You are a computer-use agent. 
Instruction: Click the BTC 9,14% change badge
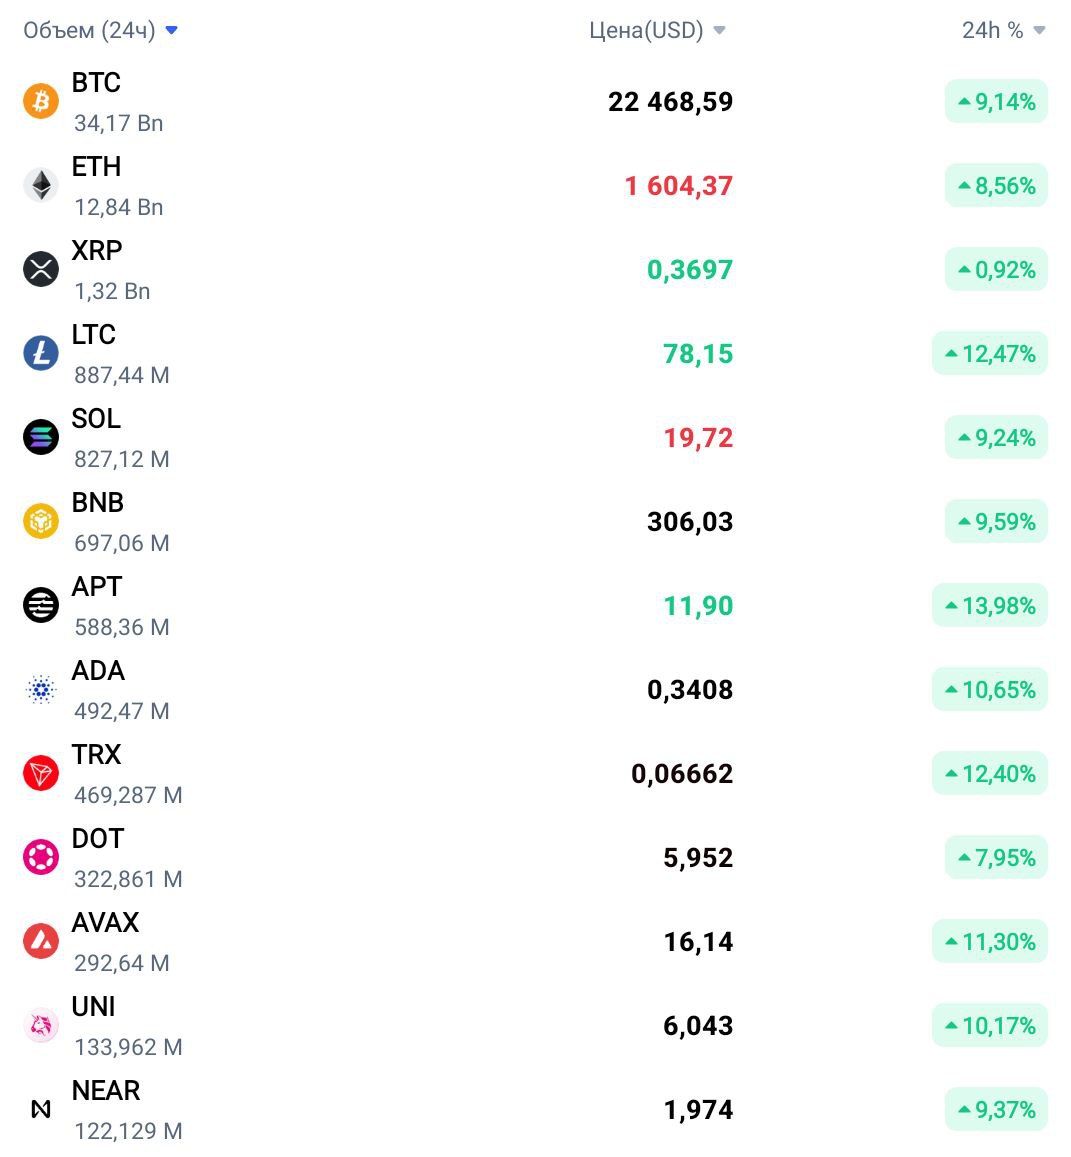pyautogui.click(x=996, y=101)
